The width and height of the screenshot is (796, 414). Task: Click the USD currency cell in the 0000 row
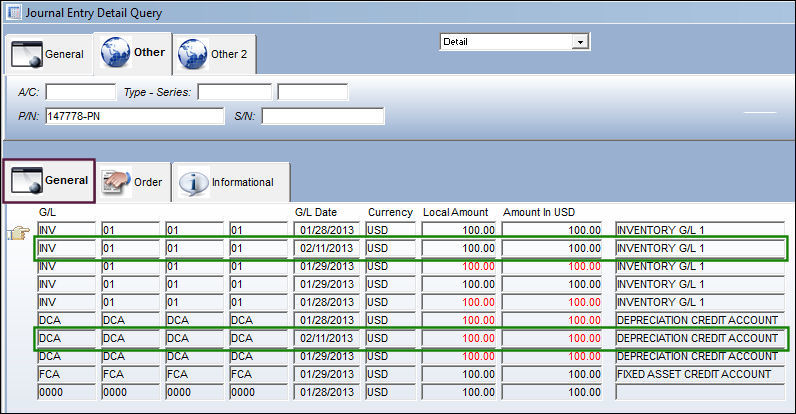coord(390,392)
